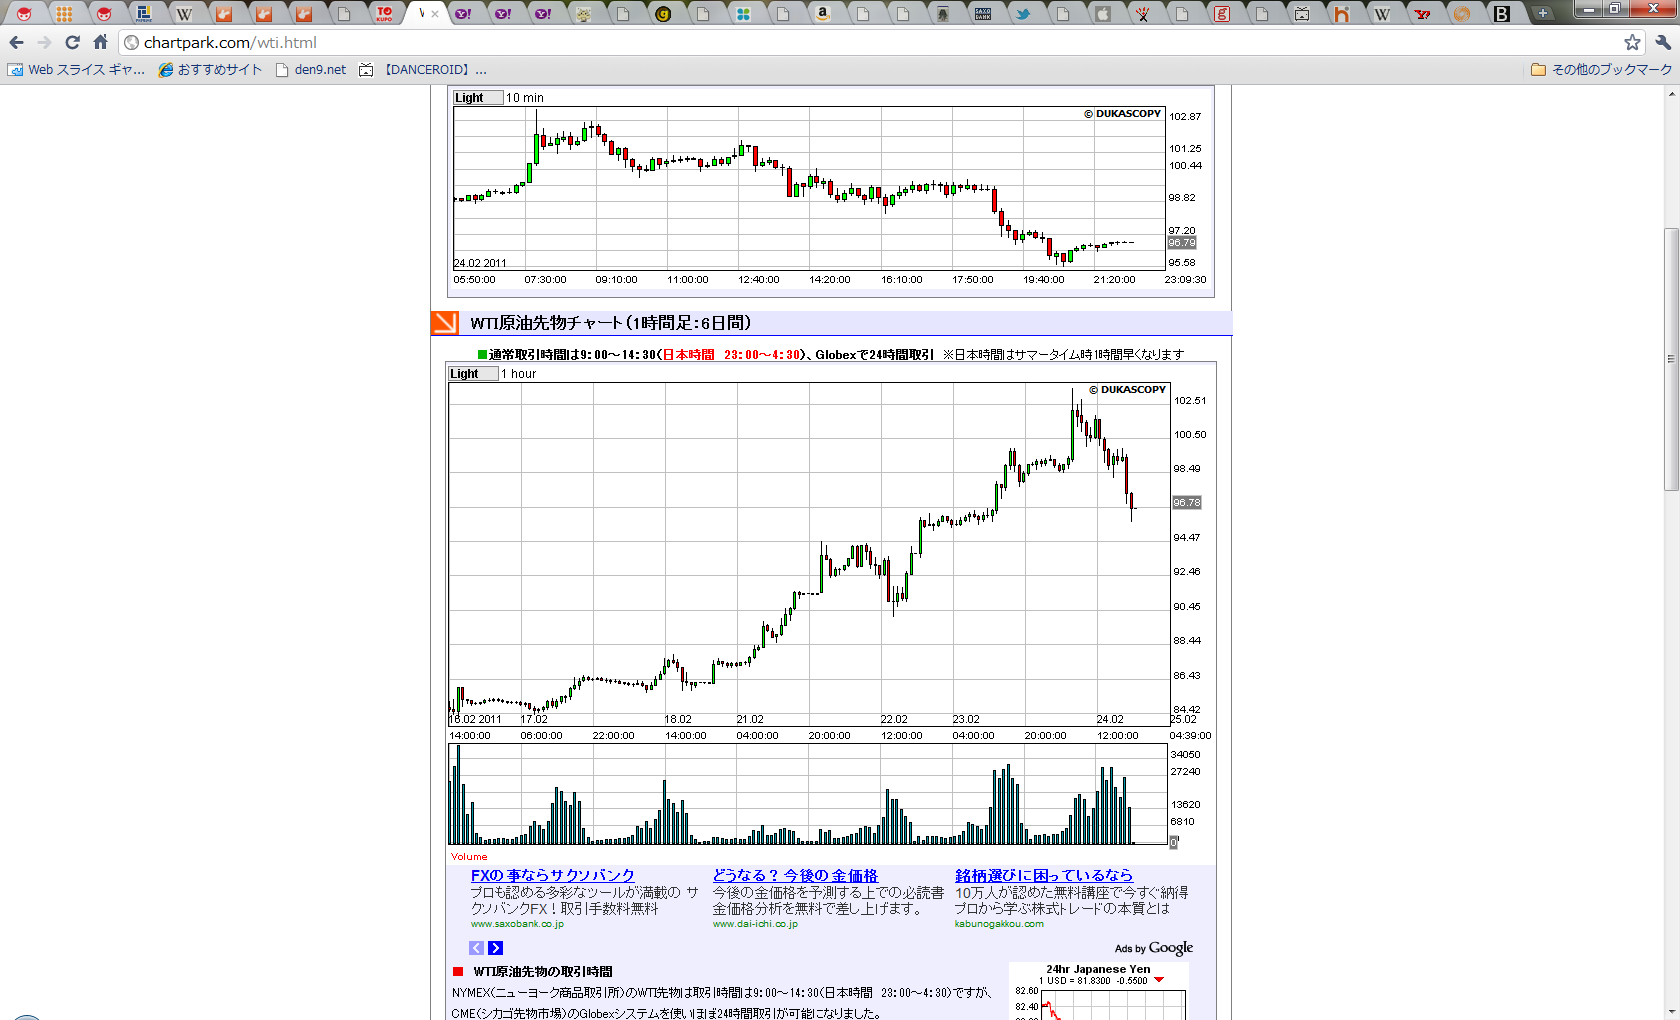Show next ads with right arrow
This screenshot has height=1020, width=1680.
(x=495, y=948)
